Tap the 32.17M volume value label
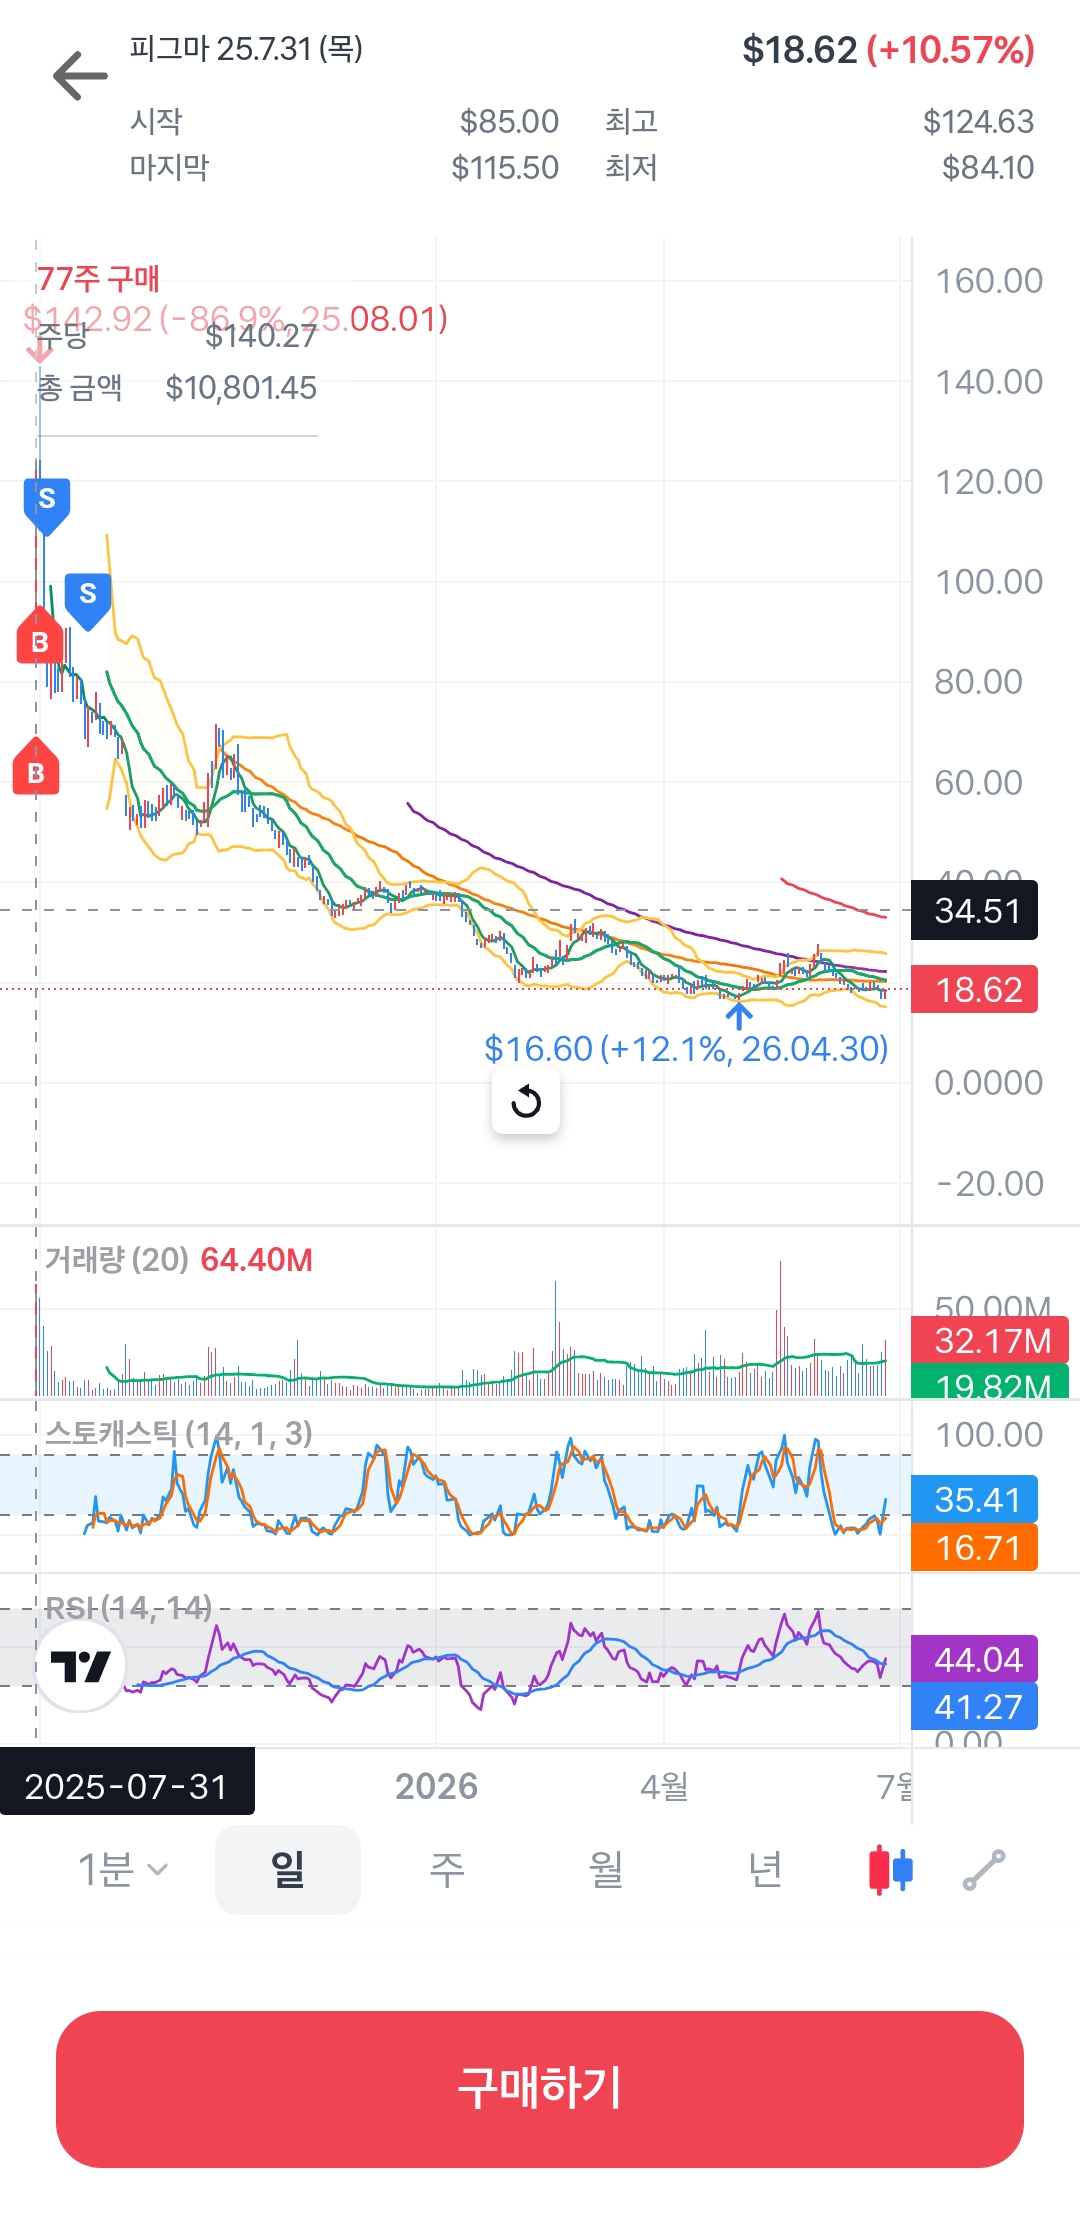 pyautogui.click(x=990, y=1340)
